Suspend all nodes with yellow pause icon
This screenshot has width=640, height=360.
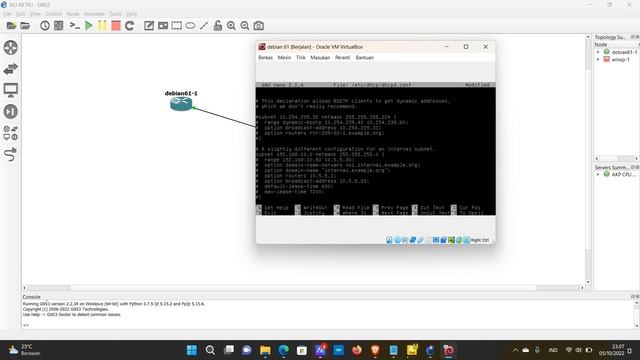tap(102, 26)
